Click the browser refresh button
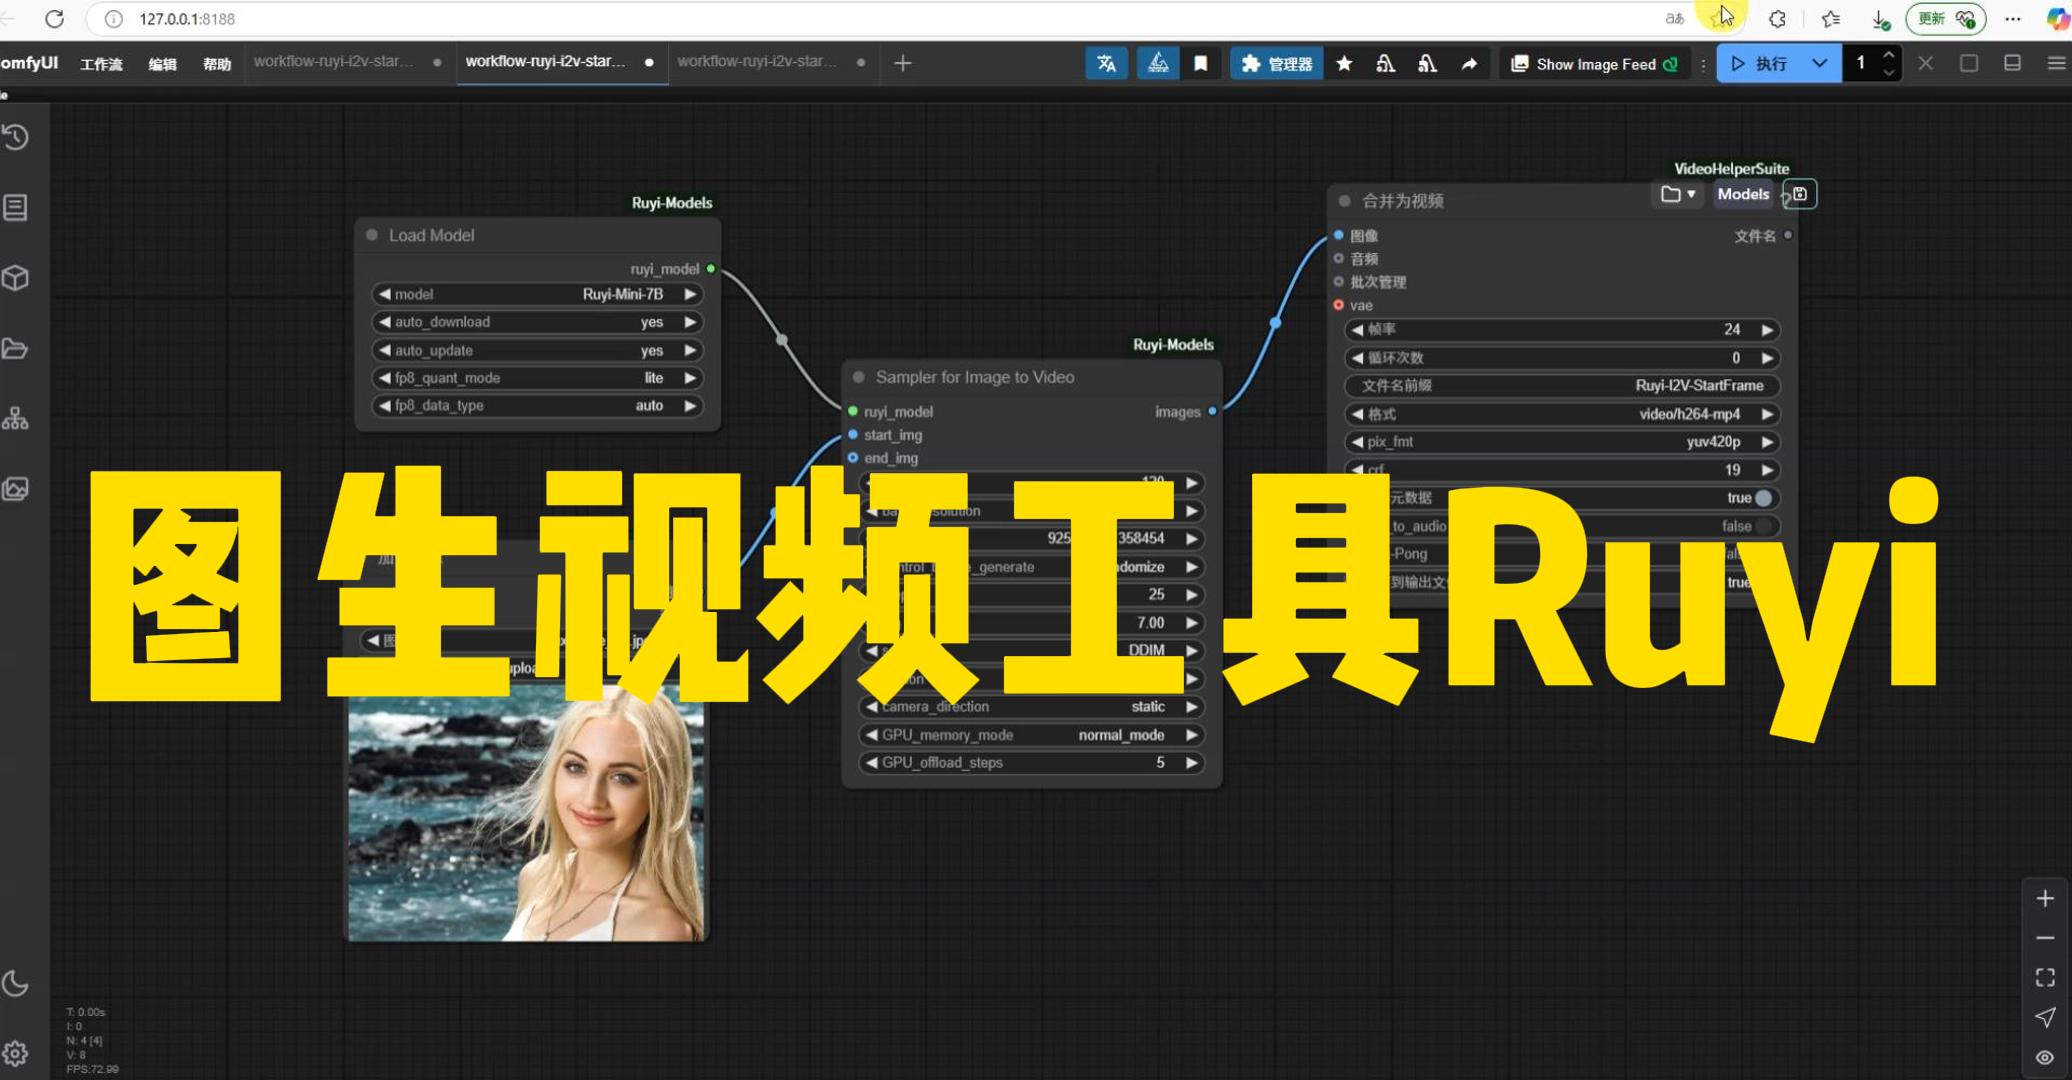2072x1080 pixels. tap(55, 19)
